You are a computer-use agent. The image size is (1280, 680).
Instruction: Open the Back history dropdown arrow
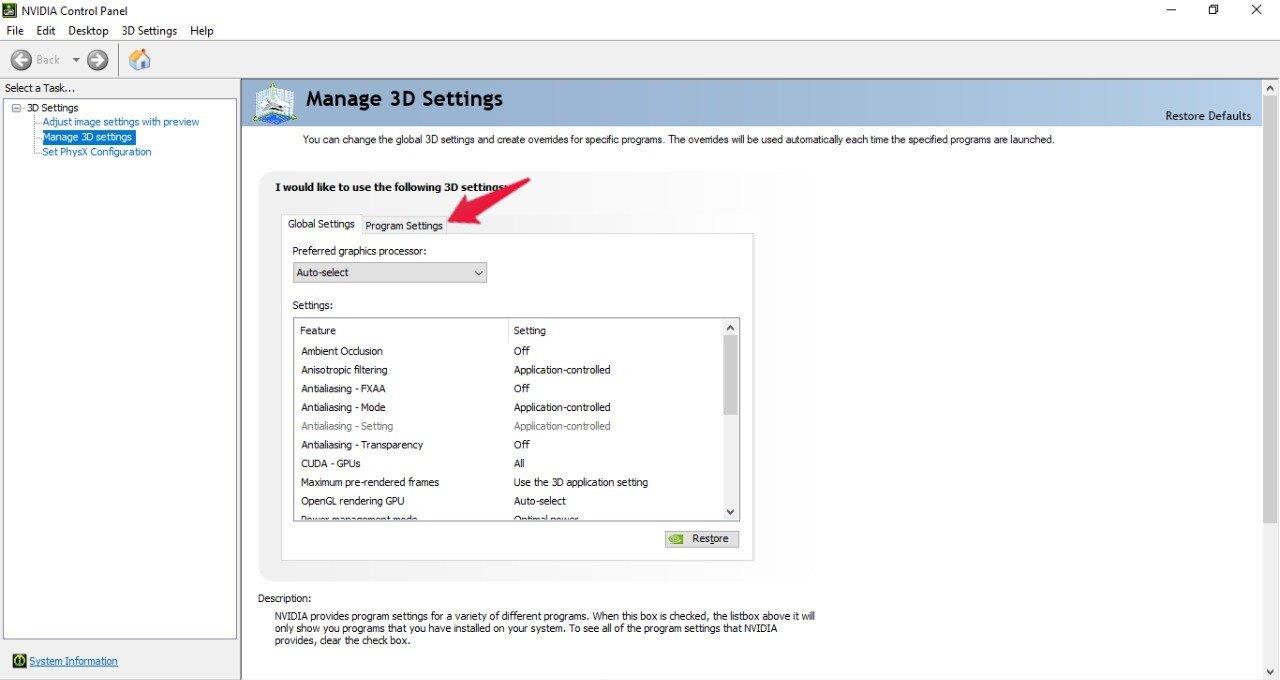[75, 60]
